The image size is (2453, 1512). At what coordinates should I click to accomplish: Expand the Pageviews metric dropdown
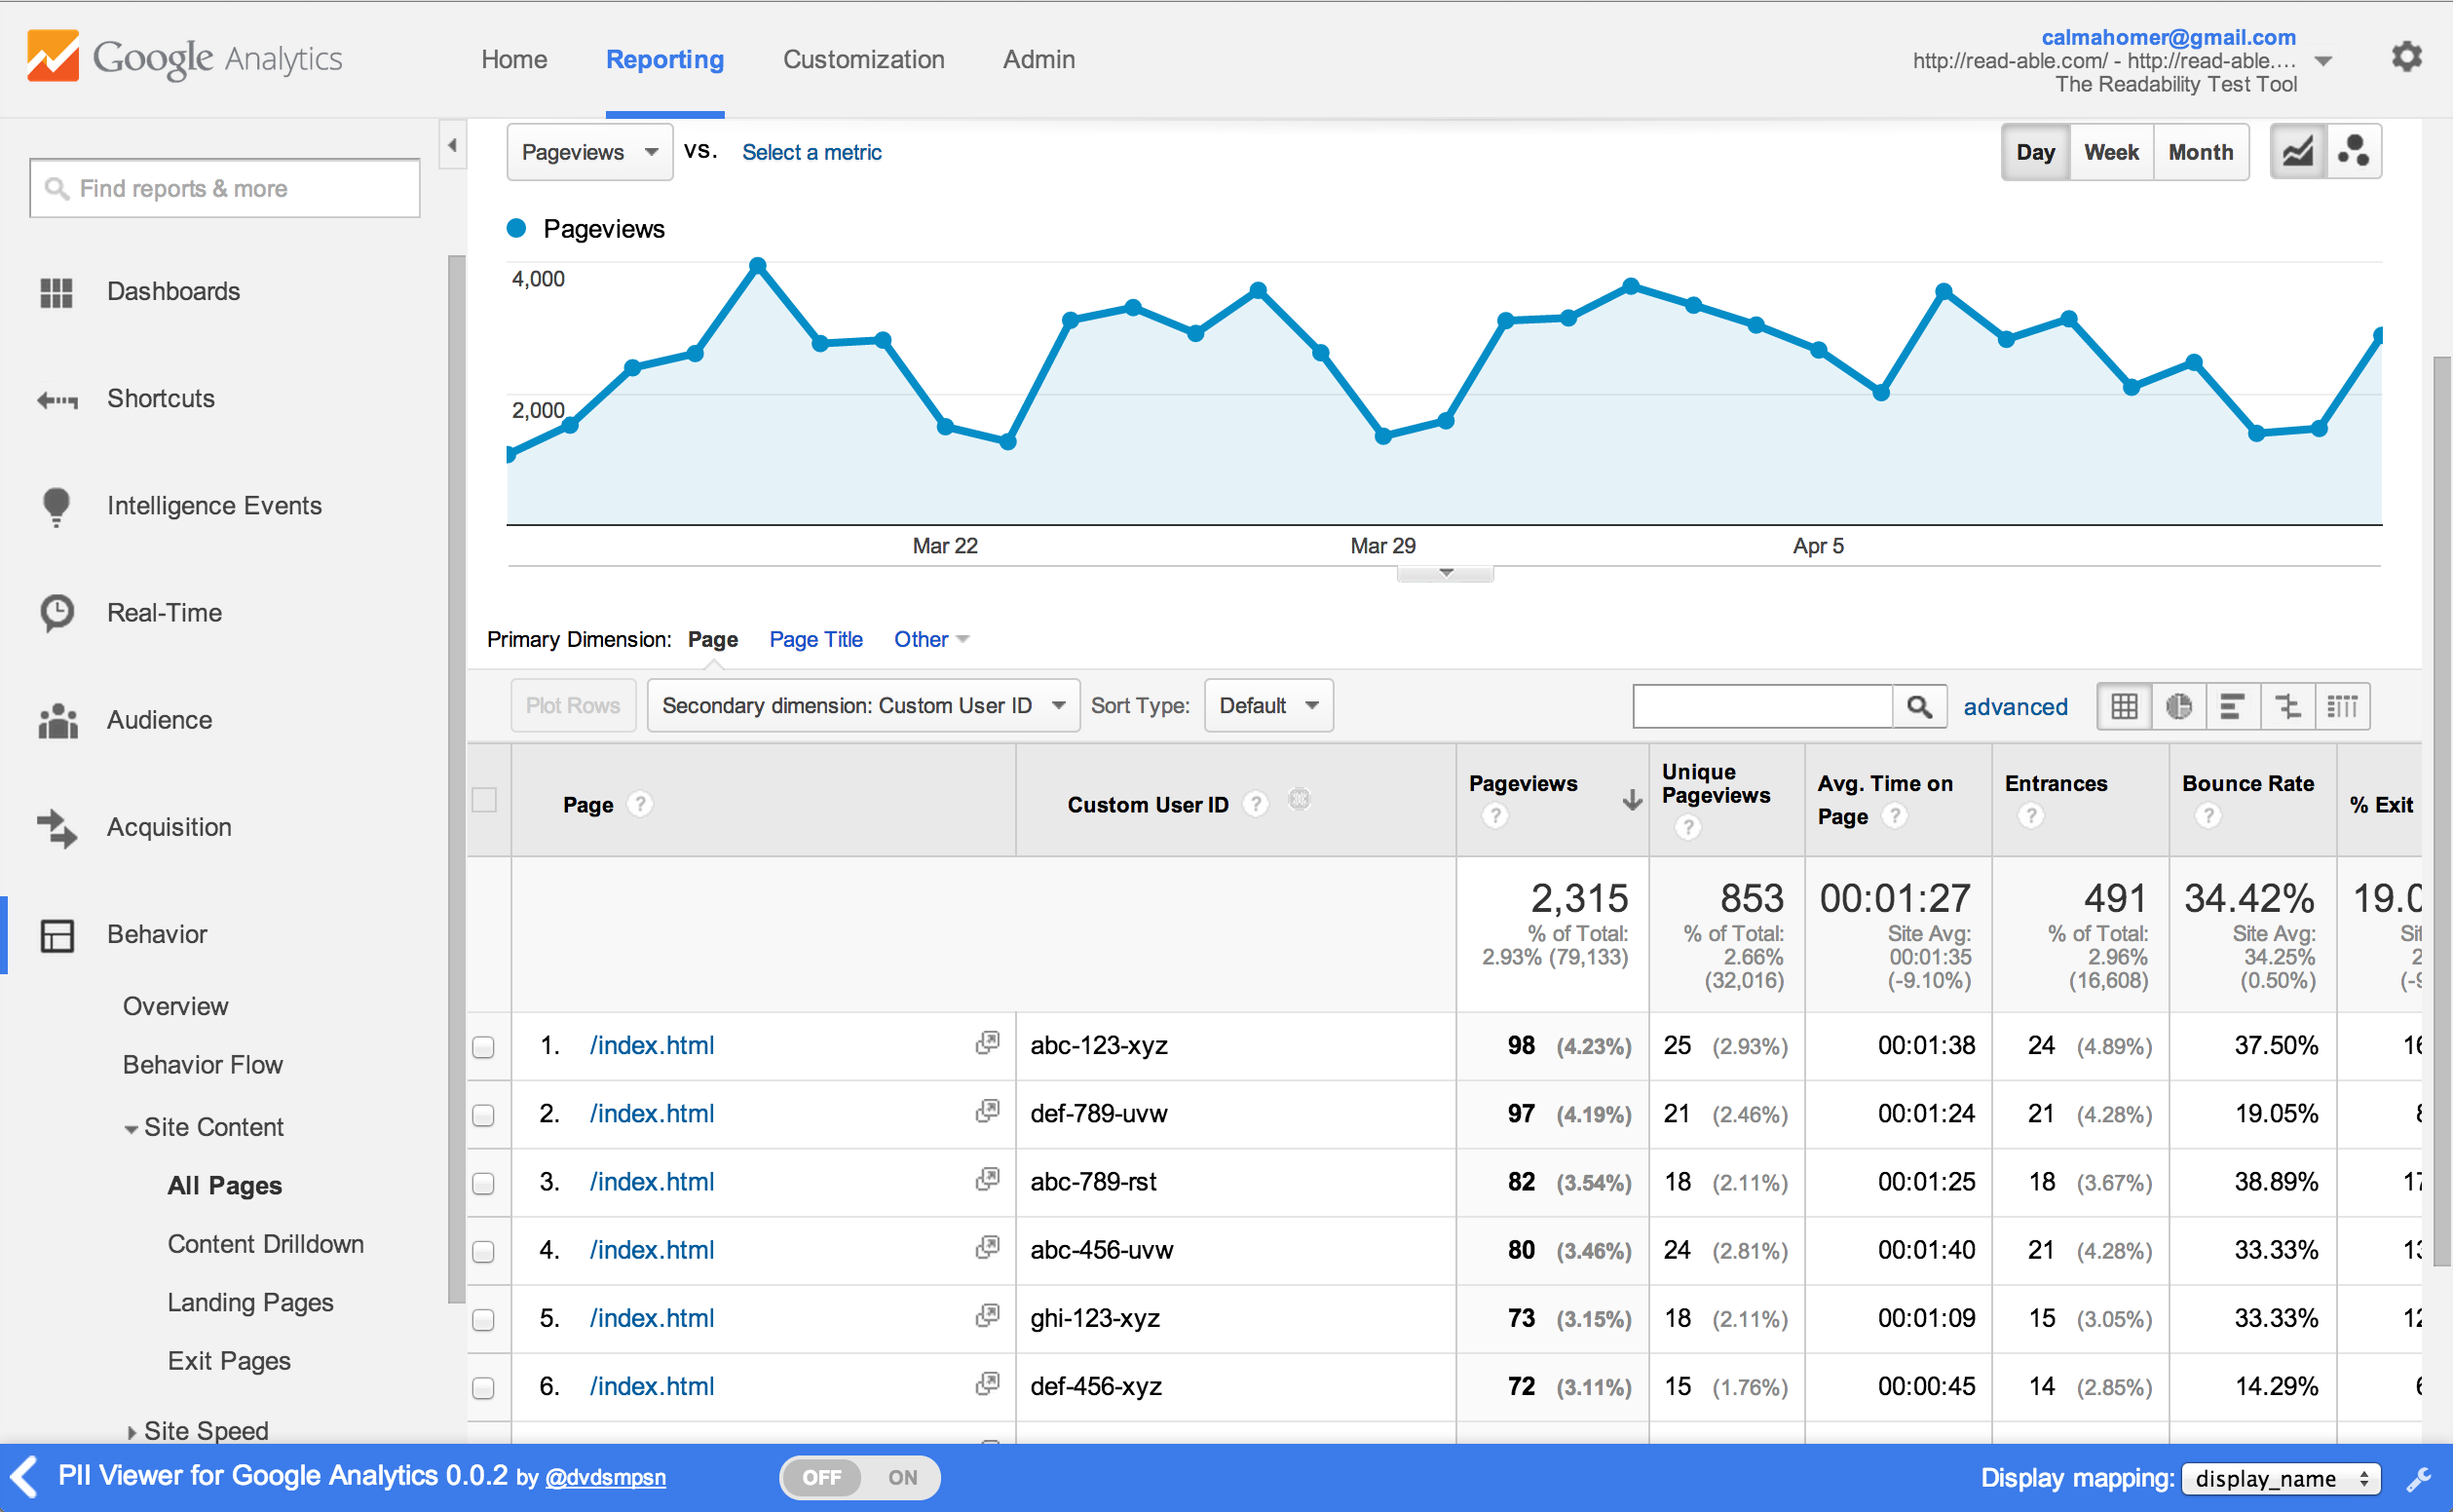587,154
